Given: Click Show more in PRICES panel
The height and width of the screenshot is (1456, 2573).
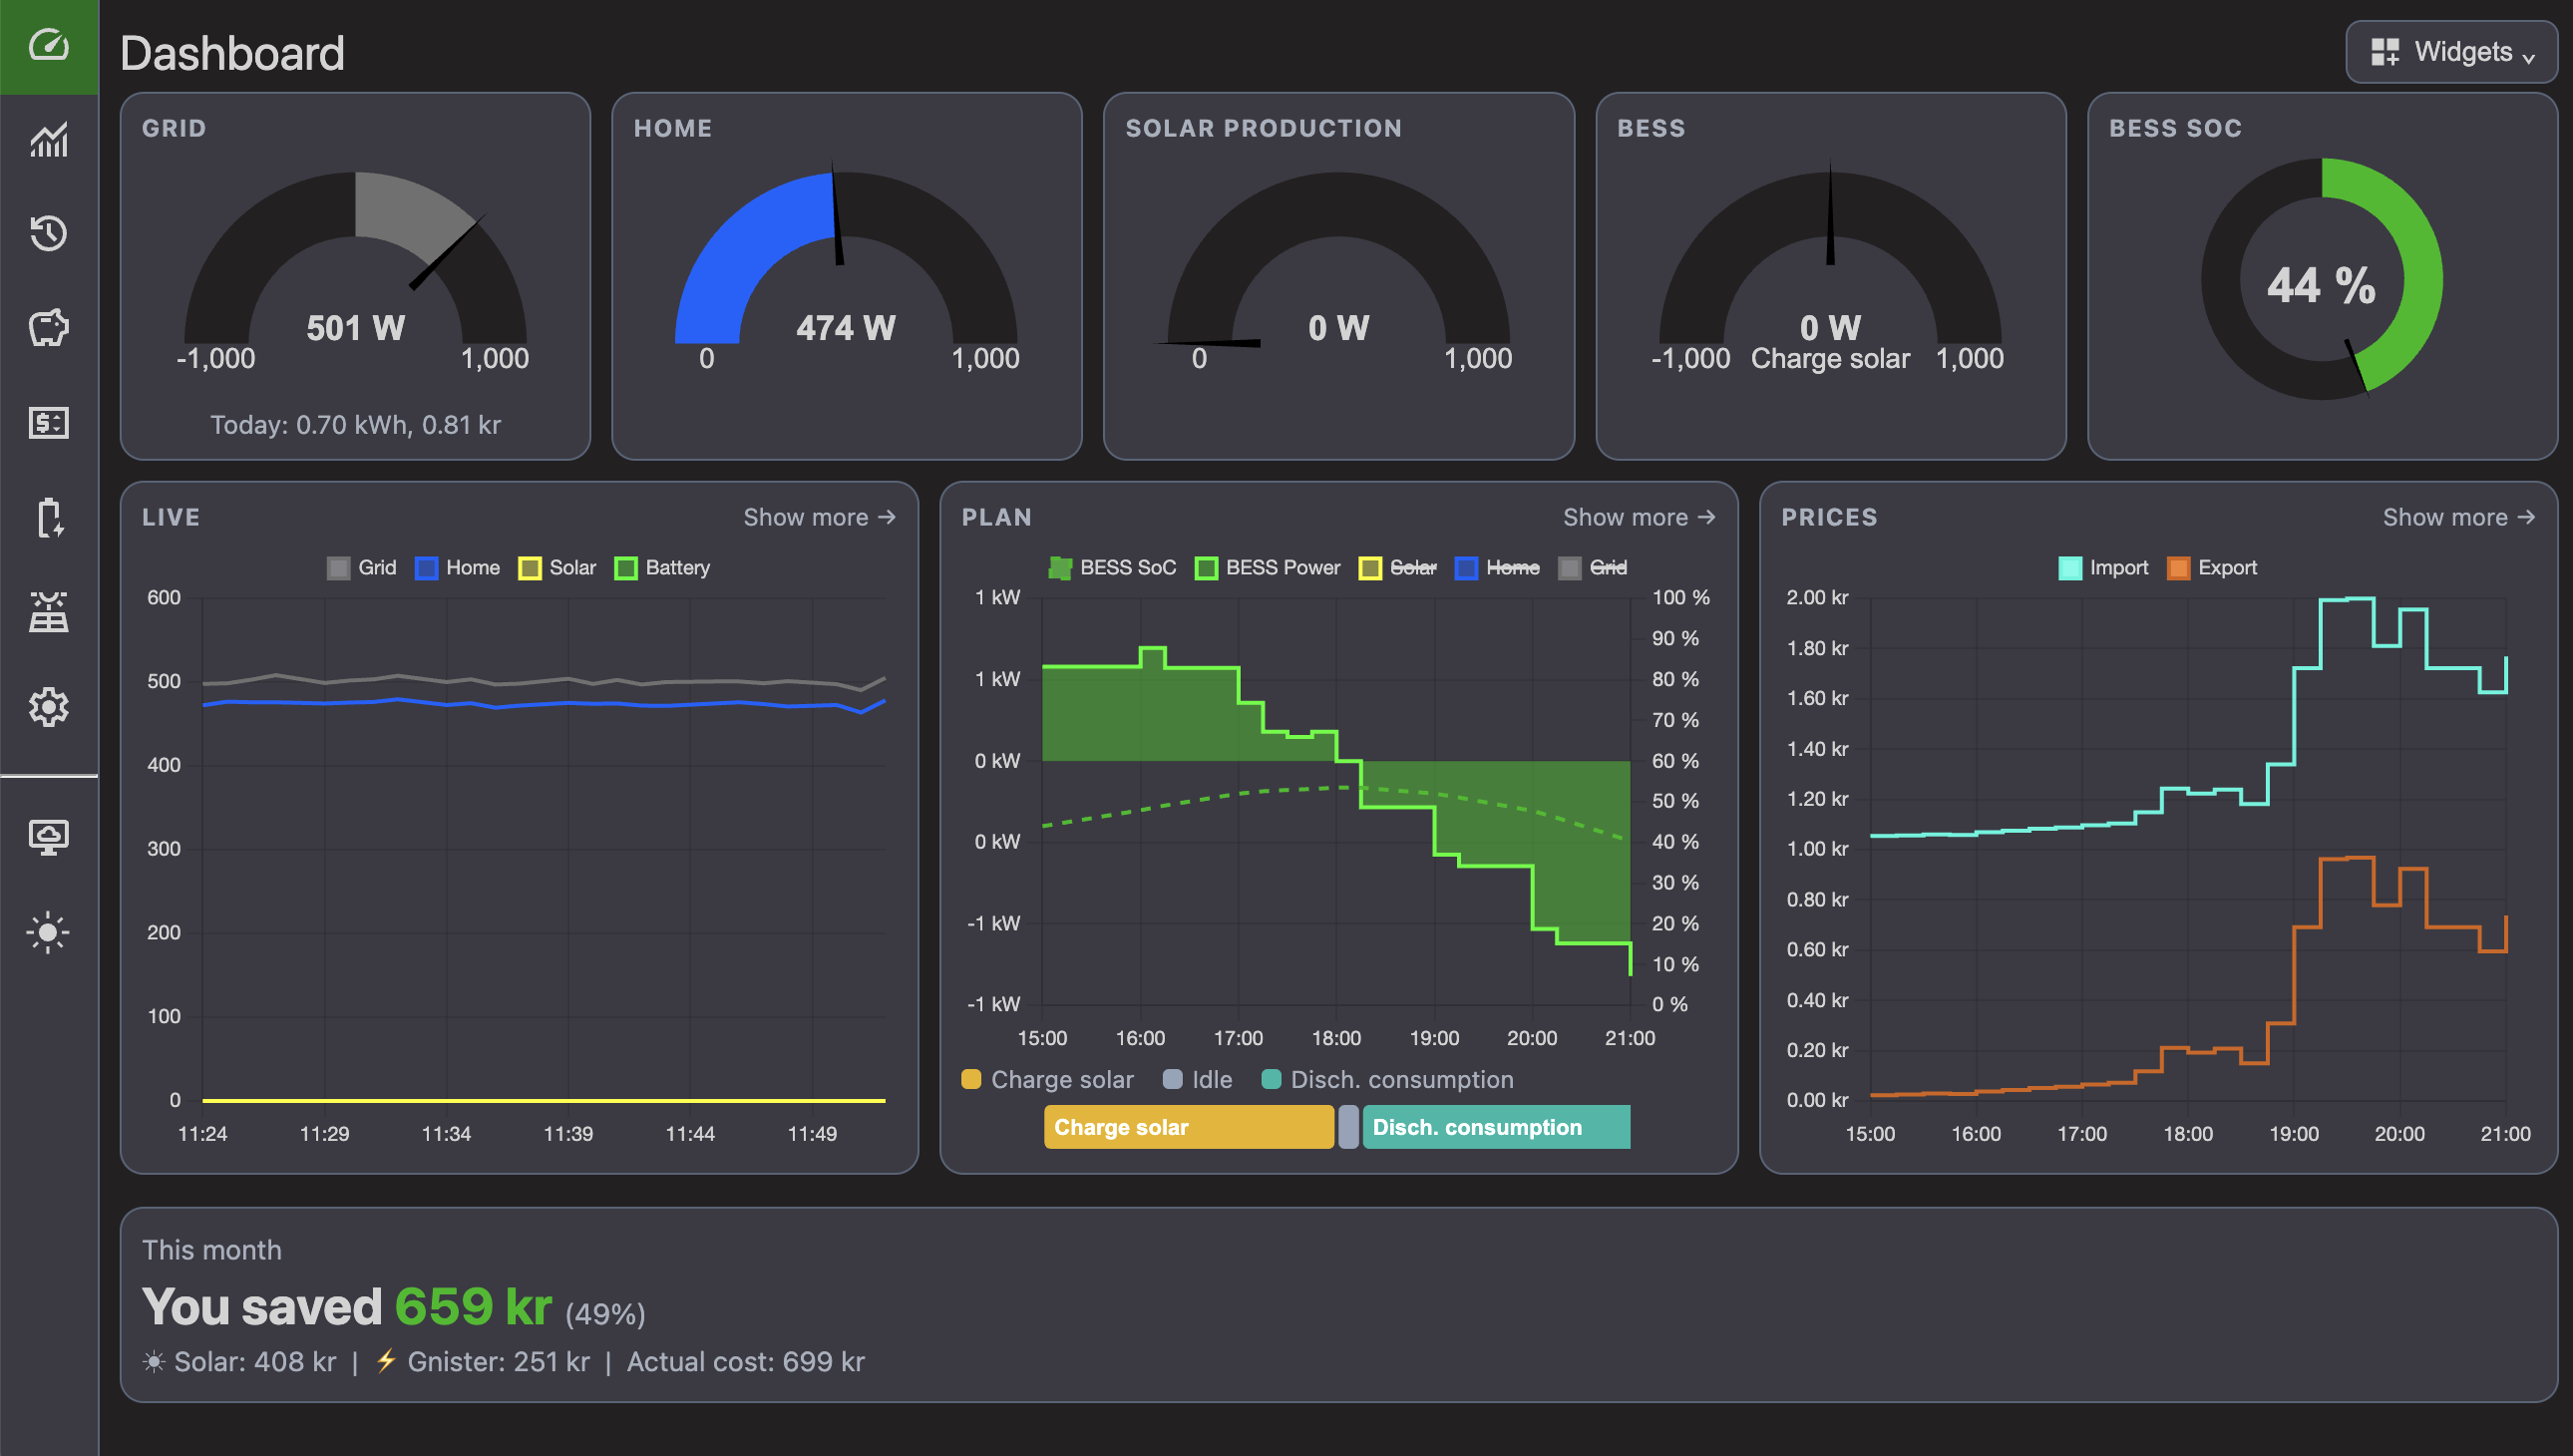Looking at the screenshot, I should click(x=2459, y=517).
